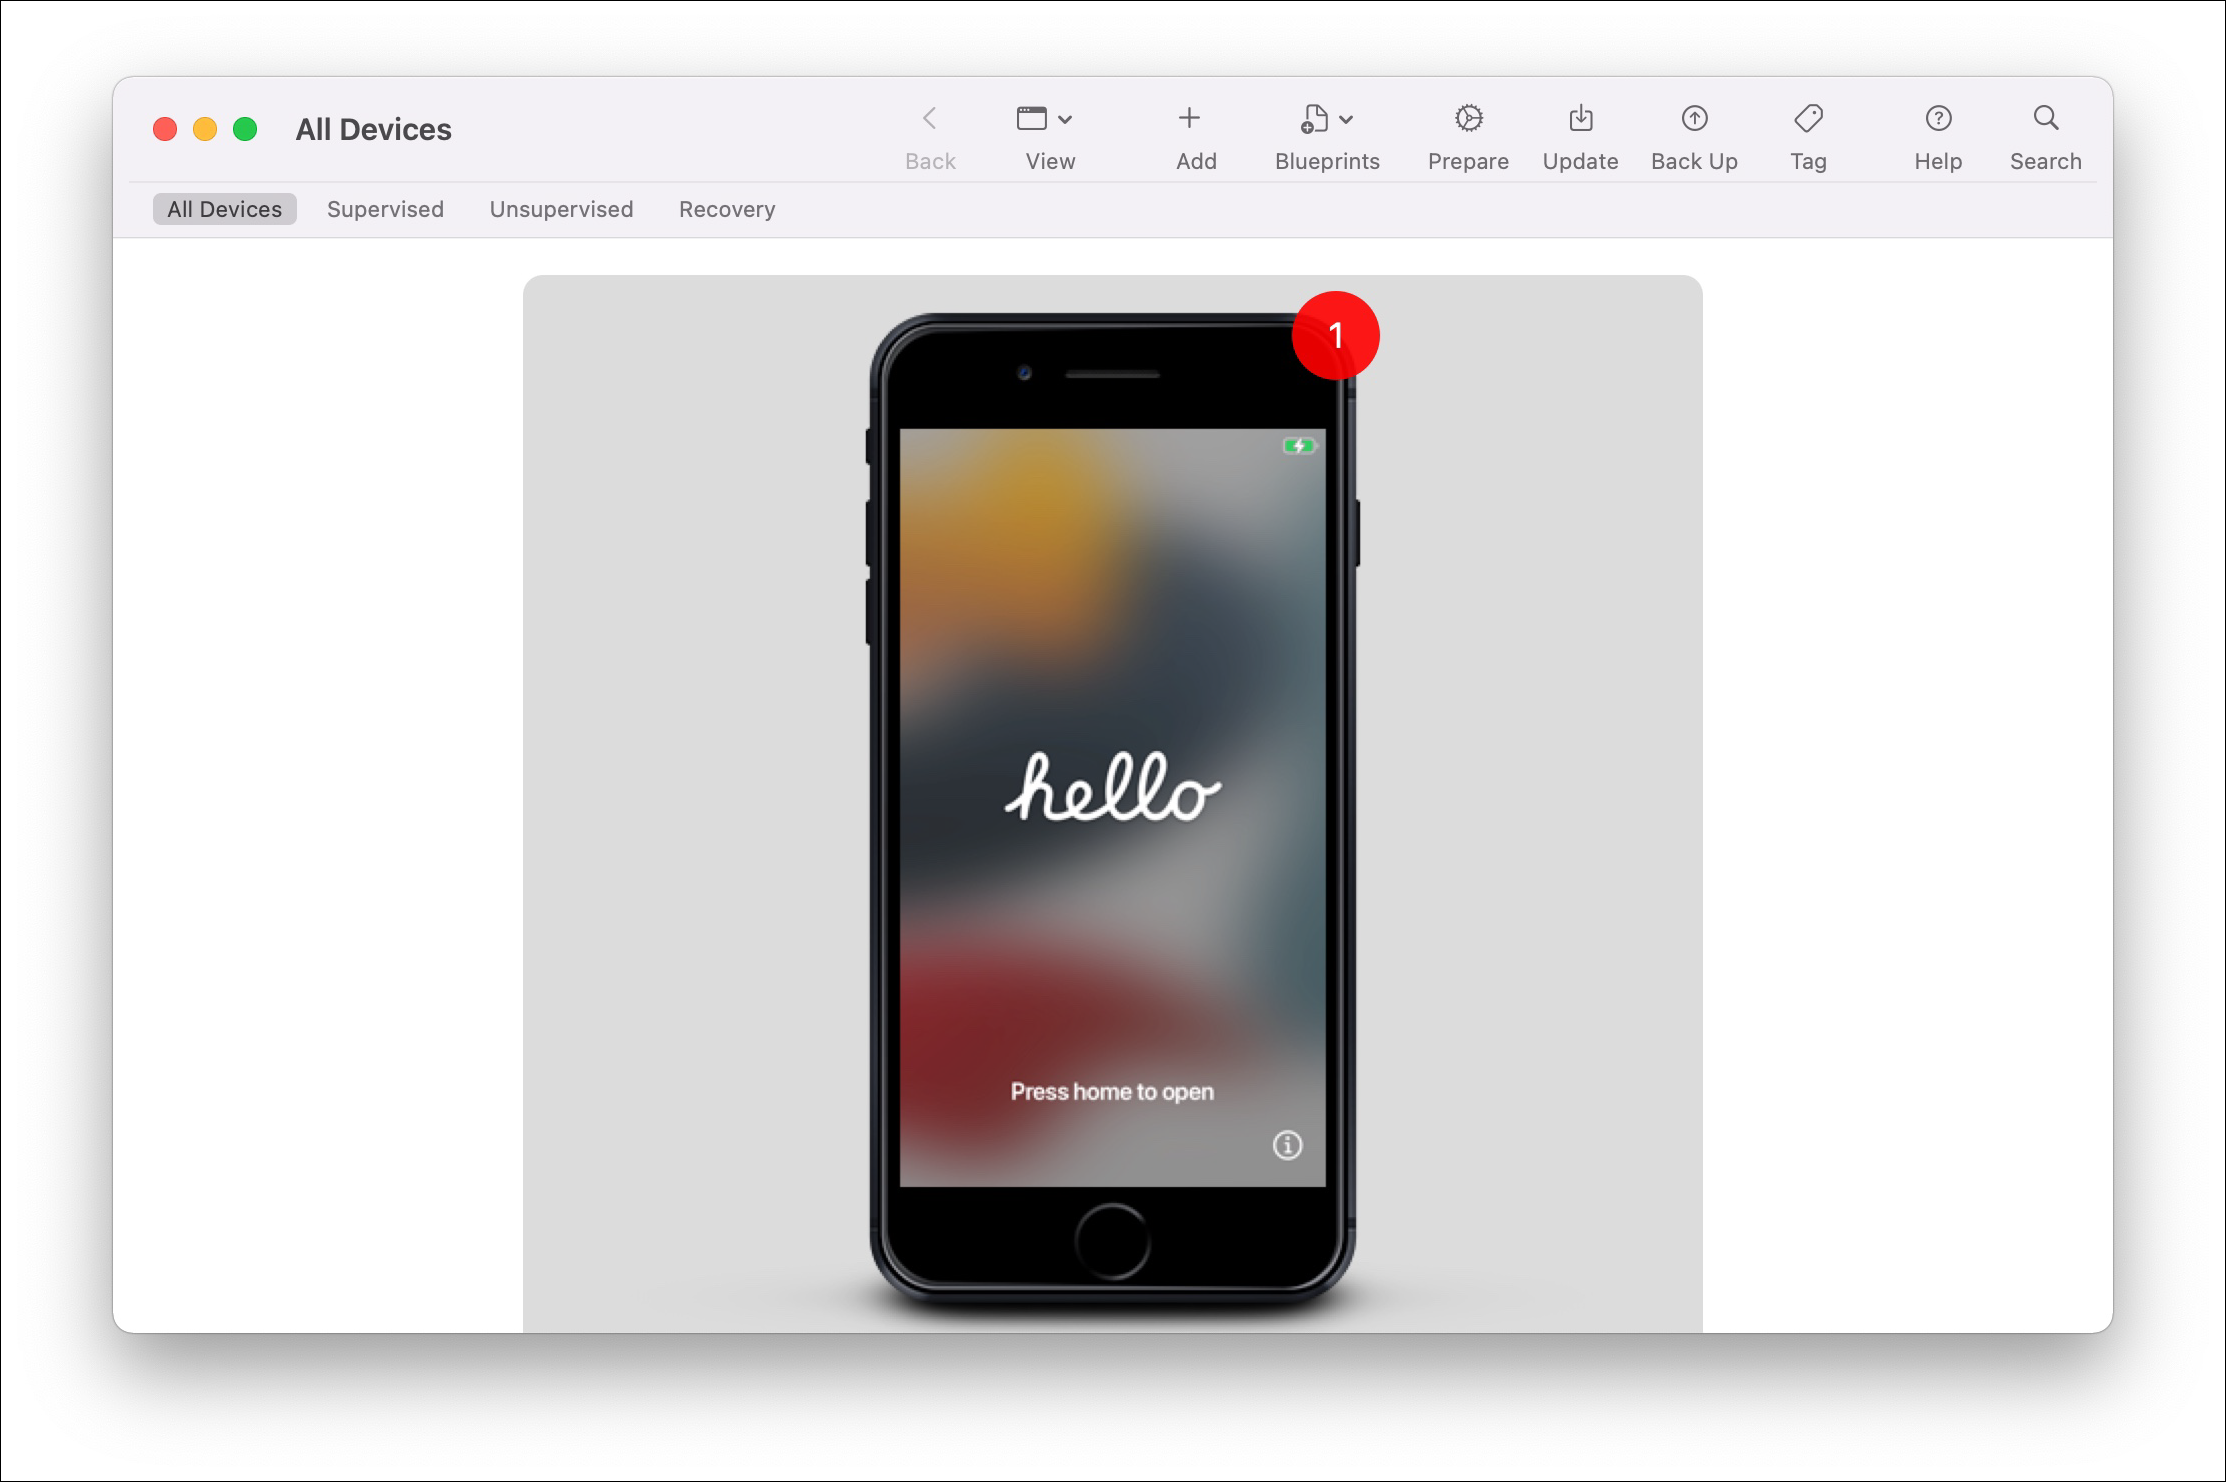The image size is (2226, 1482).
Task: Click the Press home to open text
Action: [x=1112, y=1092]
